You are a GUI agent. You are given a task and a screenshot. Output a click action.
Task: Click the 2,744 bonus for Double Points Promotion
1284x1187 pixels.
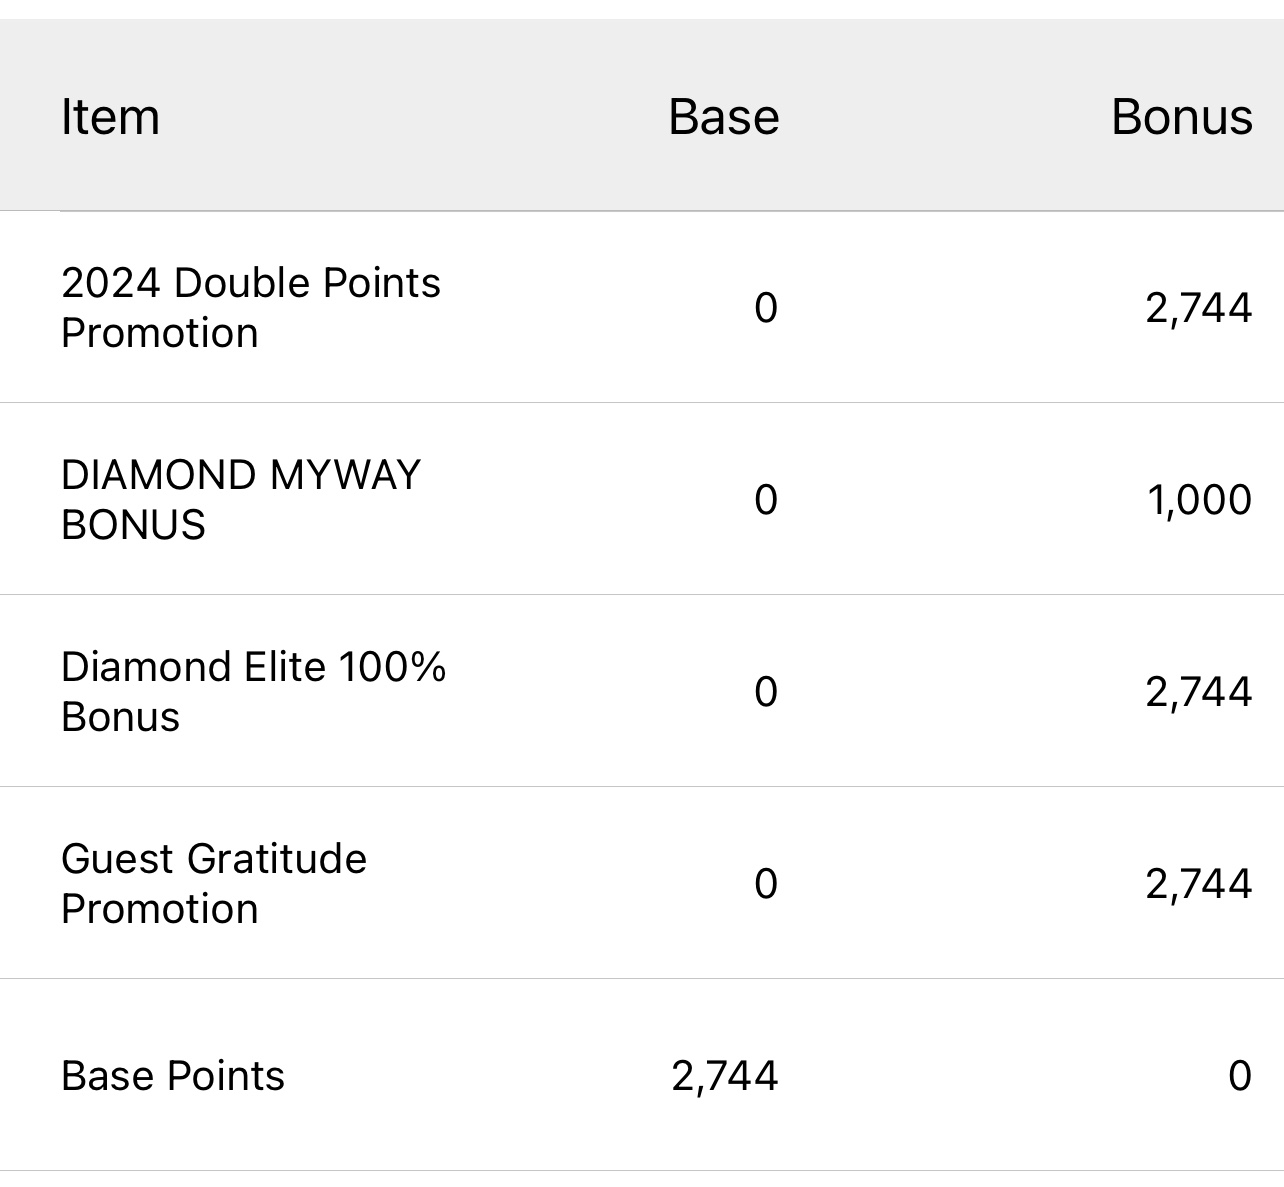coord(1198,307)
